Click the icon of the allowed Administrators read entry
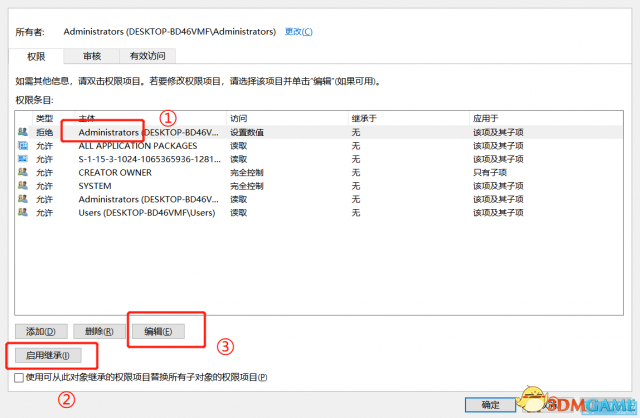 [x=23, y=198]
